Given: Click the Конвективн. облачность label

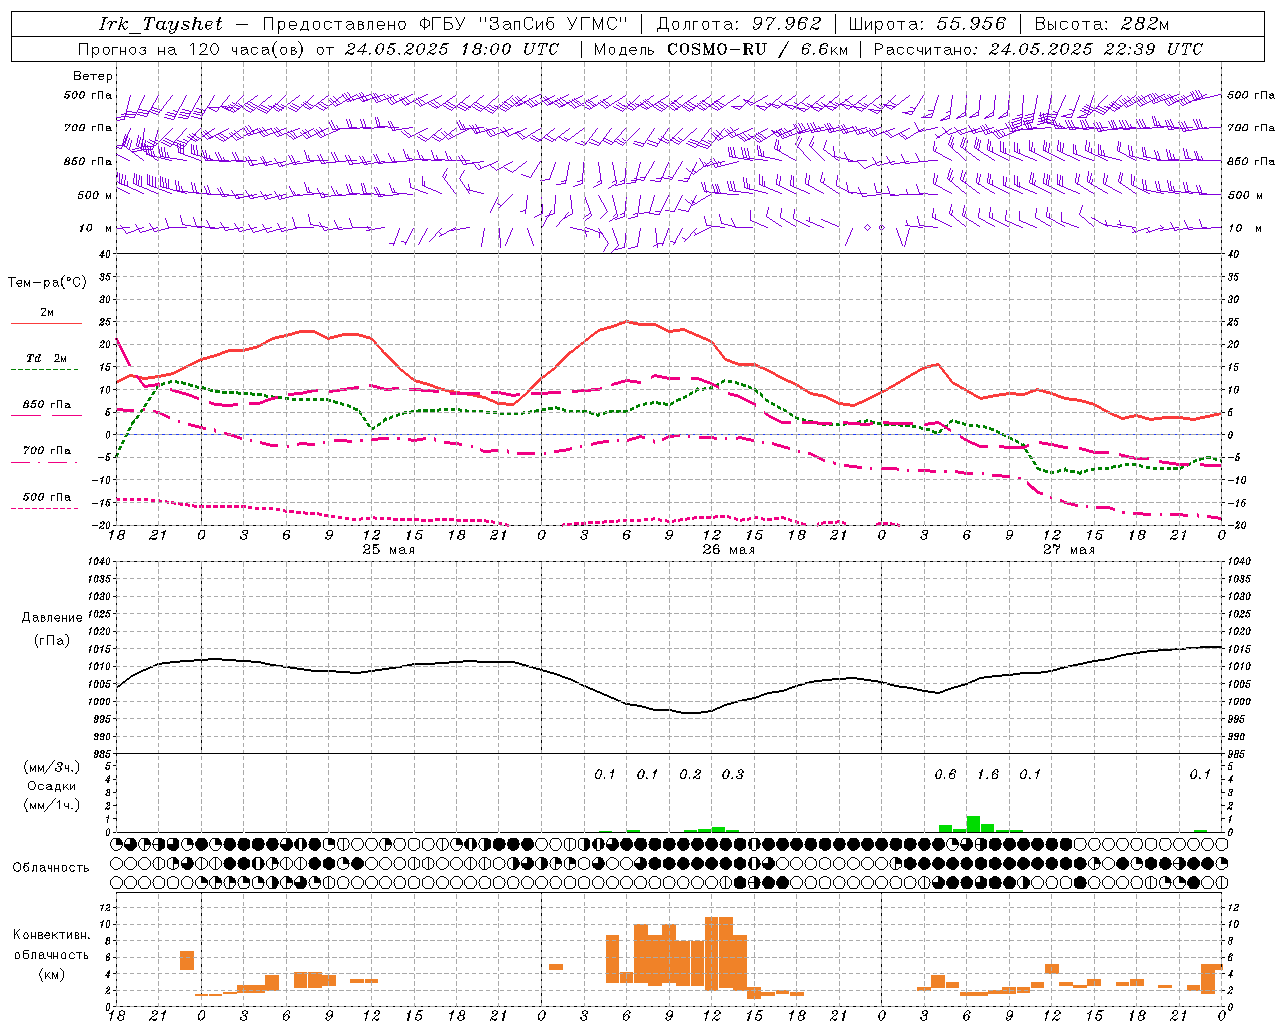Looking at the screenshot, I should (51, 945).
